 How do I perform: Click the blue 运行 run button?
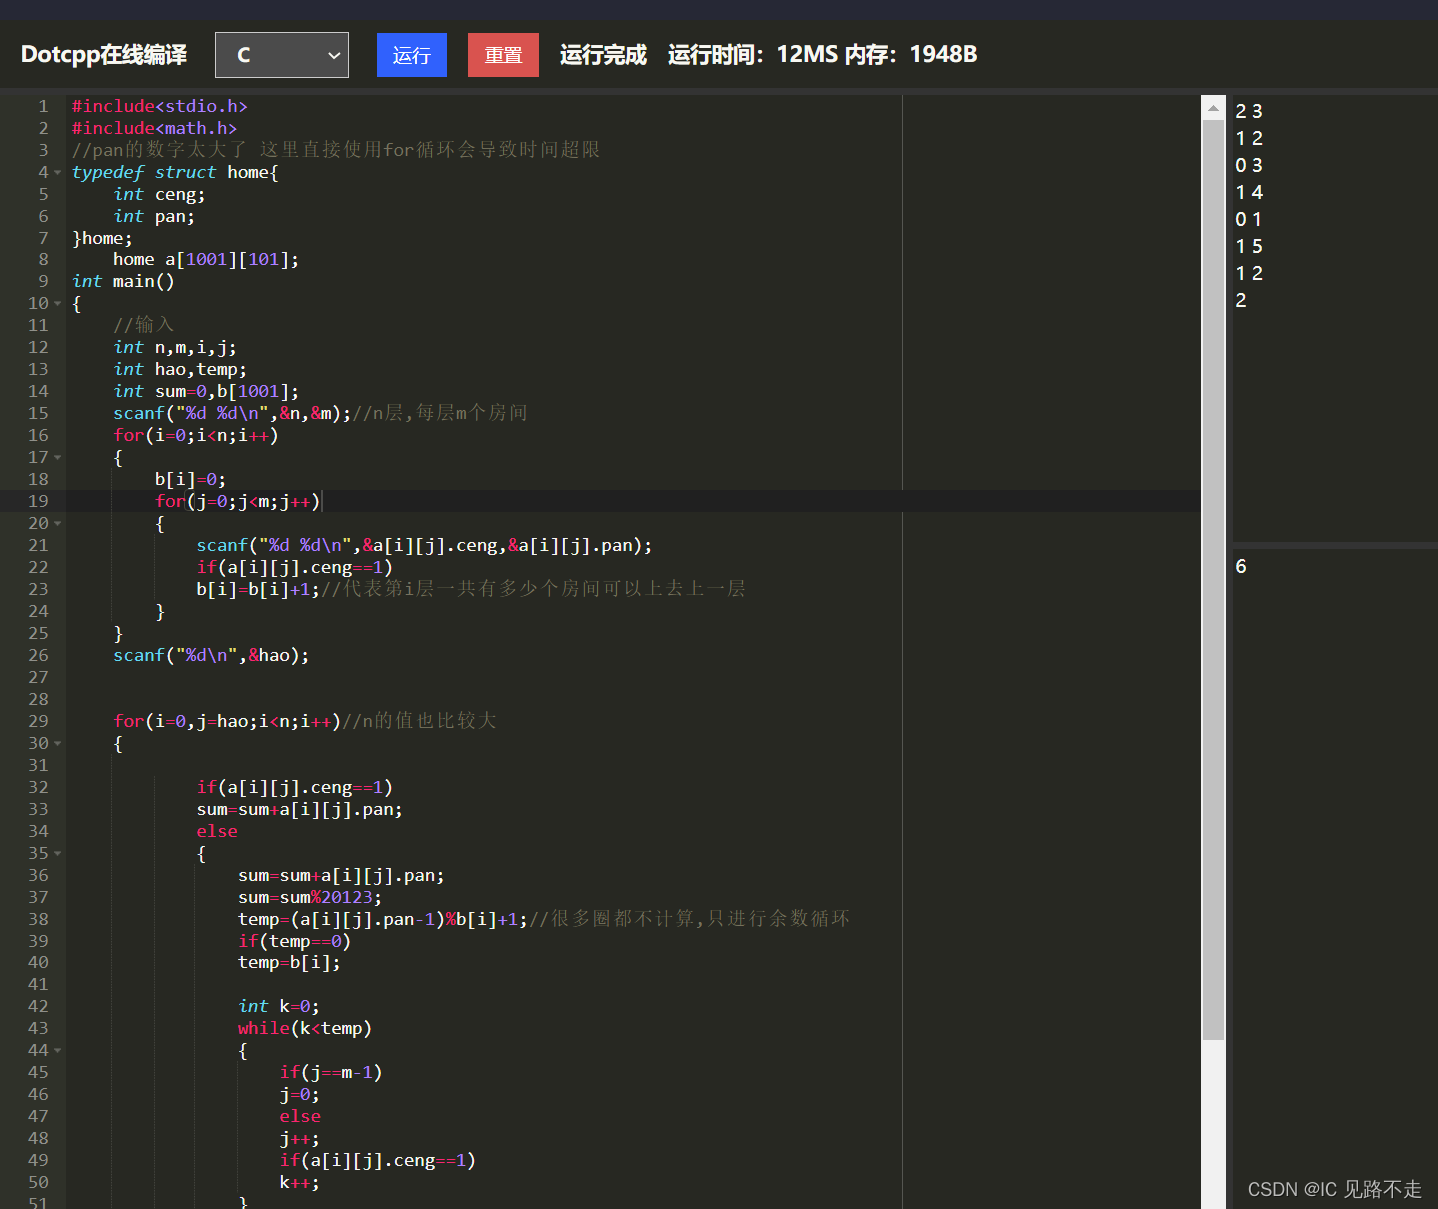(x=411, y=55)
